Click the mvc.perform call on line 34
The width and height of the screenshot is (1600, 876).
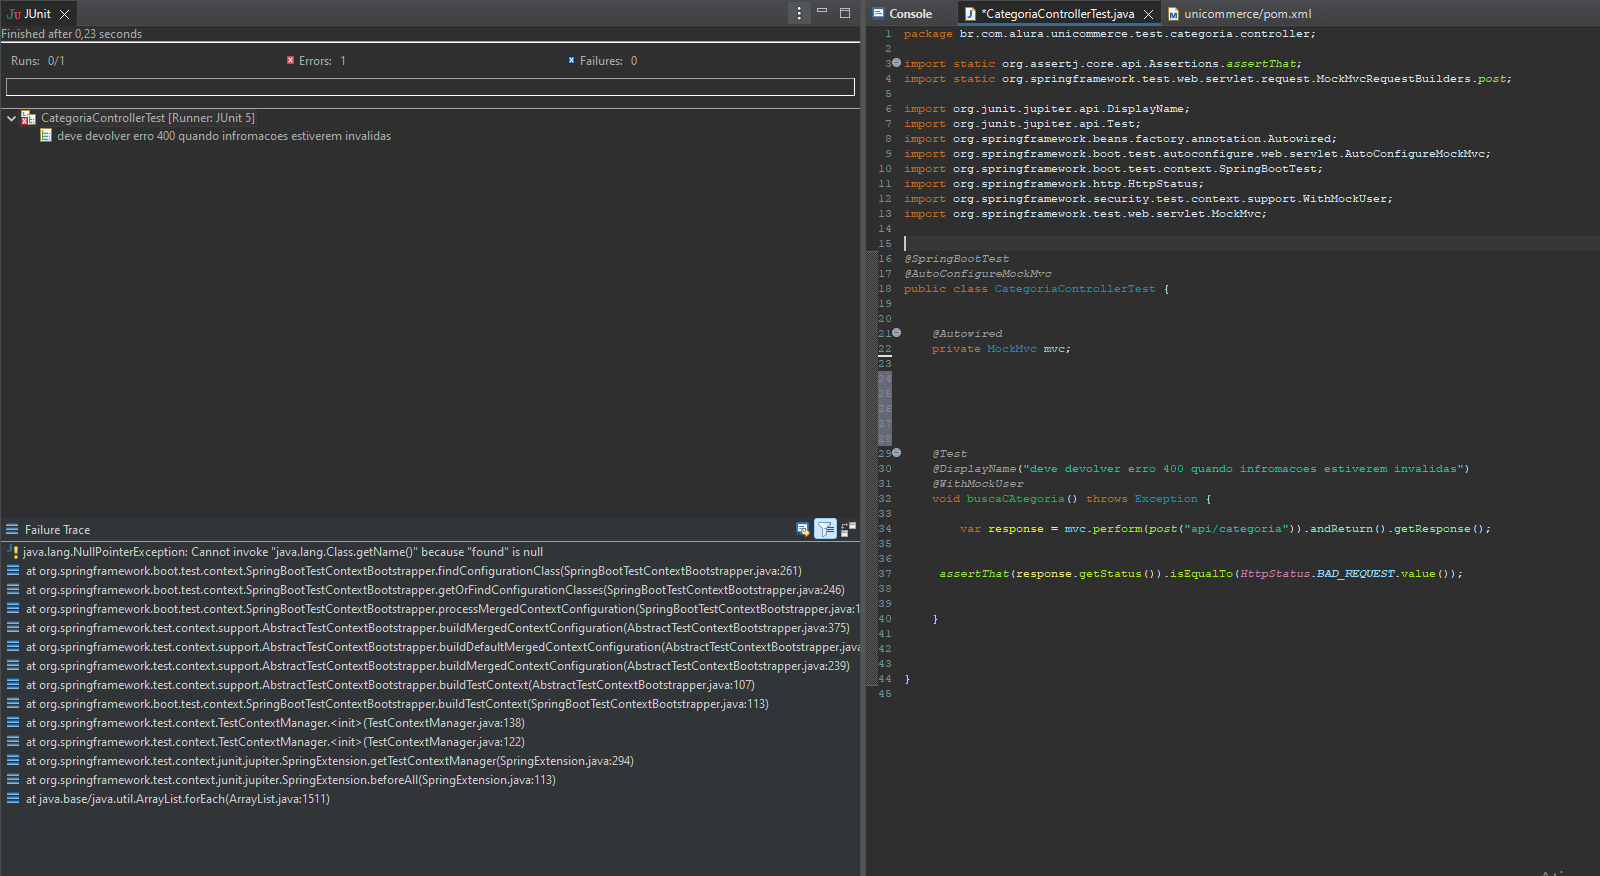click(1103, 529)
